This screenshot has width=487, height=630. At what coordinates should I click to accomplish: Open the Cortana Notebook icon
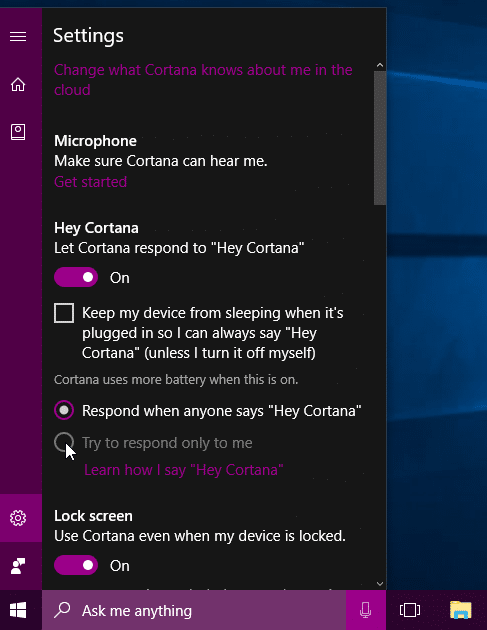click(x=18, y=132)
